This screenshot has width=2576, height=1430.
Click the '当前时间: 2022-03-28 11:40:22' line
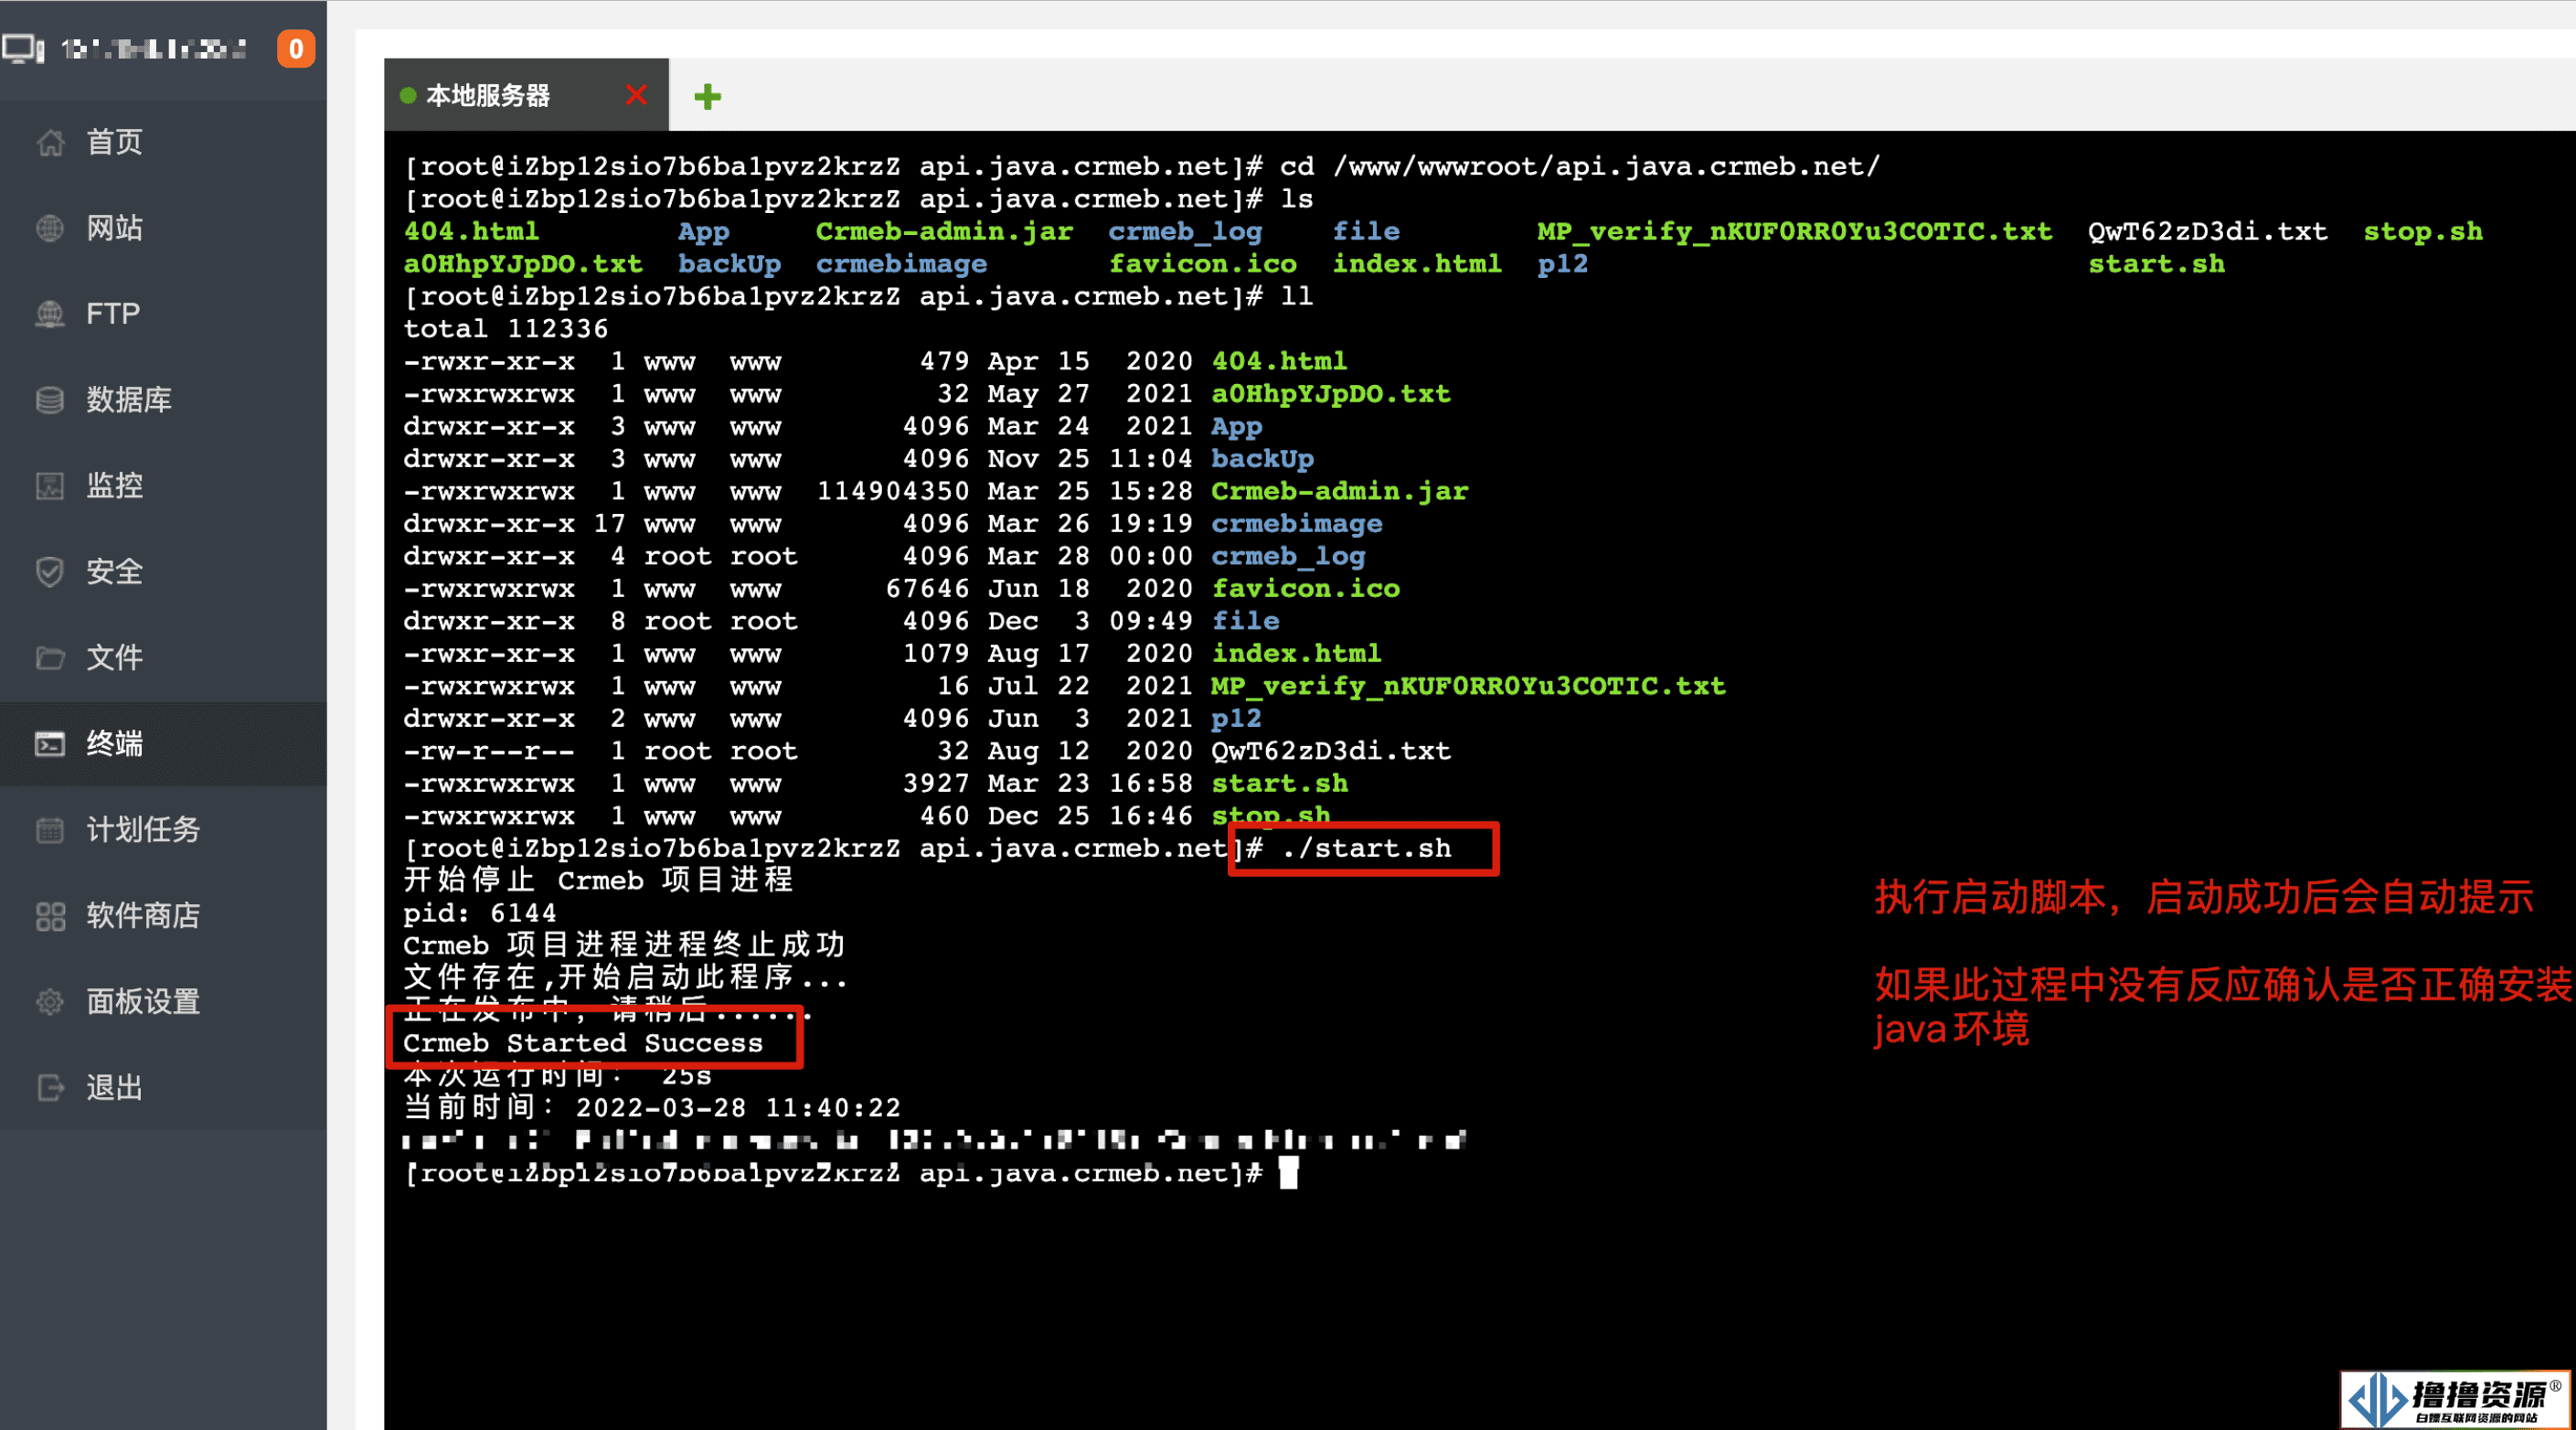point(652,1108)
